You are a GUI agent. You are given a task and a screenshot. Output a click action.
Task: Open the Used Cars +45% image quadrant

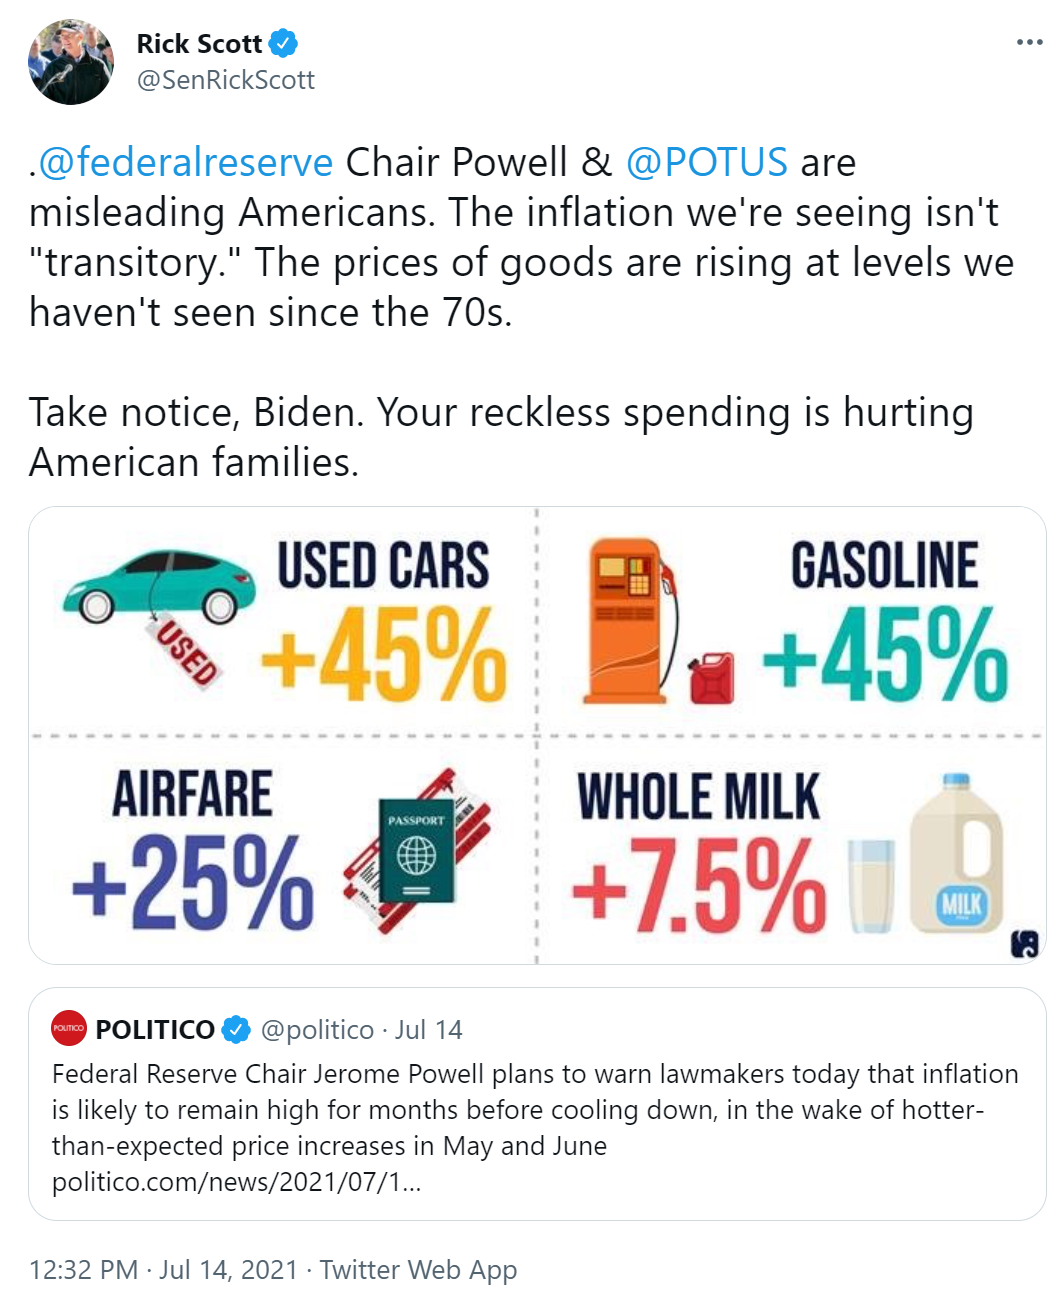(x=282, y=621)
